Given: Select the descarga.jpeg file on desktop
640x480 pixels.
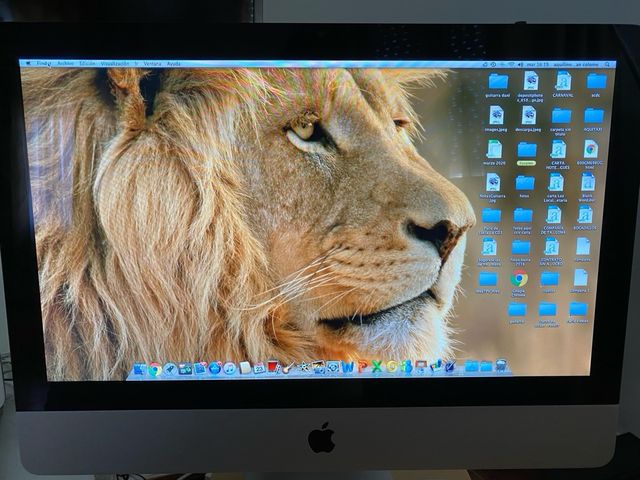Looking at the screenshot, I should click(x=529, y=119).
